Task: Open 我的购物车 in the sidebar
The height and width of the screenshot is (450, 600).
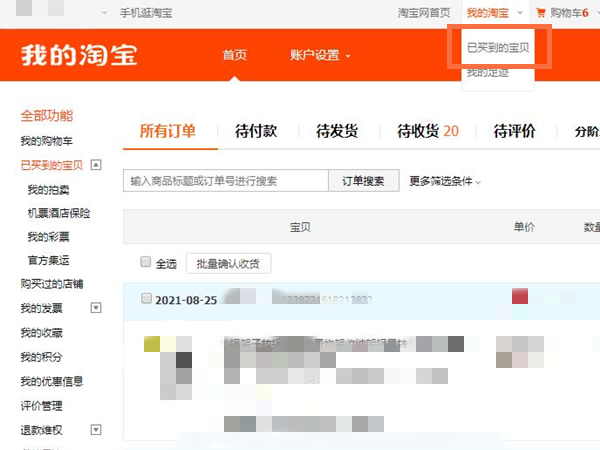Action: click(46, 141)
